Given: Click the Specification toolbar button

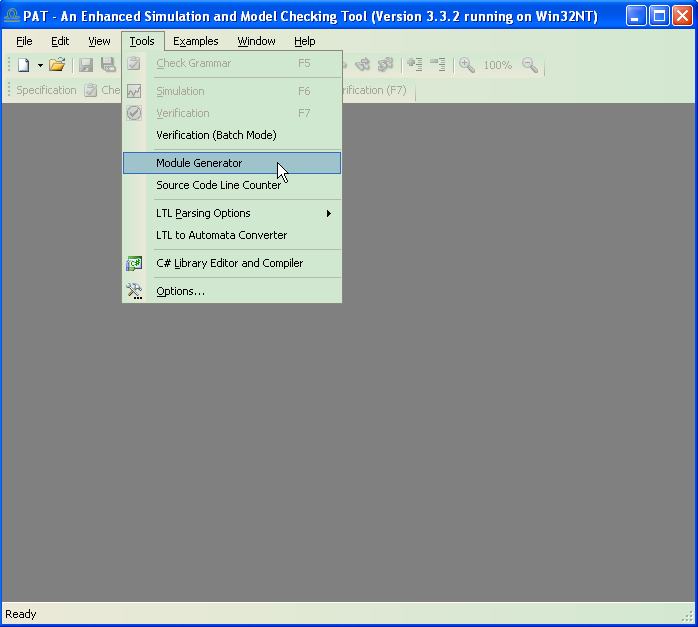Looking at the screenshot, I should (x=46, y=90).
